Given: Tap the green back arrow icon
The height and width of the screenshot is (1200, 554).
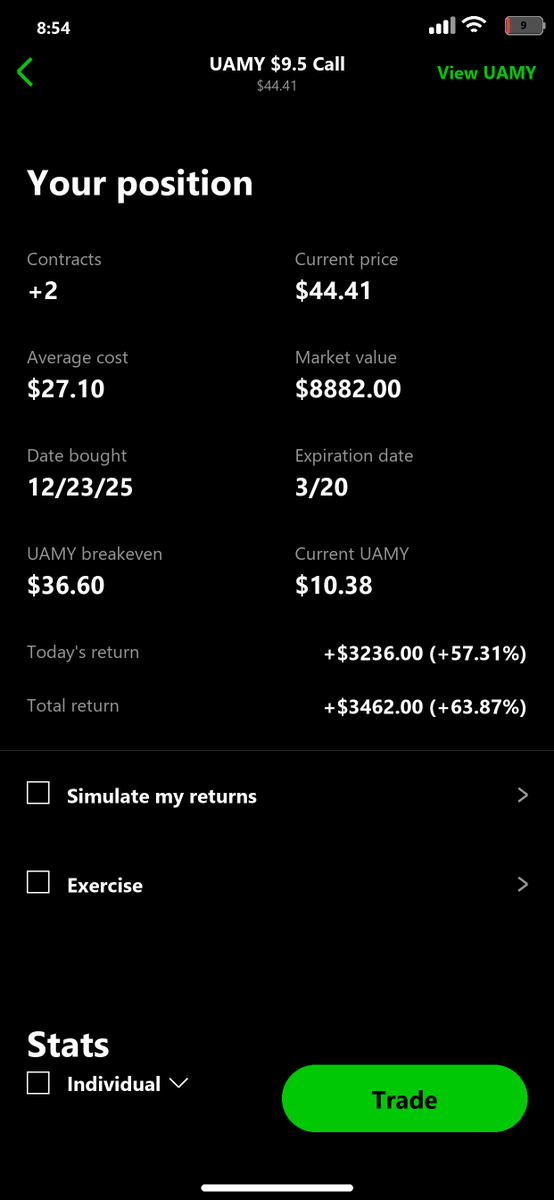Looking at the screenshot, I should pyautogui.click(x=26, y=72).
